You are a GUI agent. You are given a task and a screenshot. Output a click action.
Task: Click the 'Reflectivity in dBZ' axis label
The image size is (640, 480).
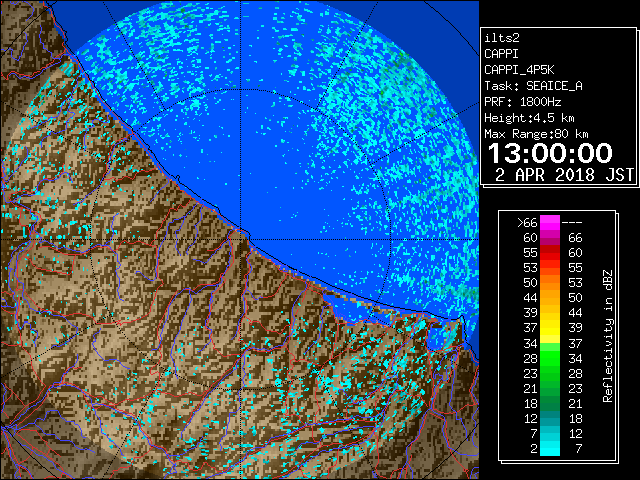pyautogui.click(x=608, y=336)
